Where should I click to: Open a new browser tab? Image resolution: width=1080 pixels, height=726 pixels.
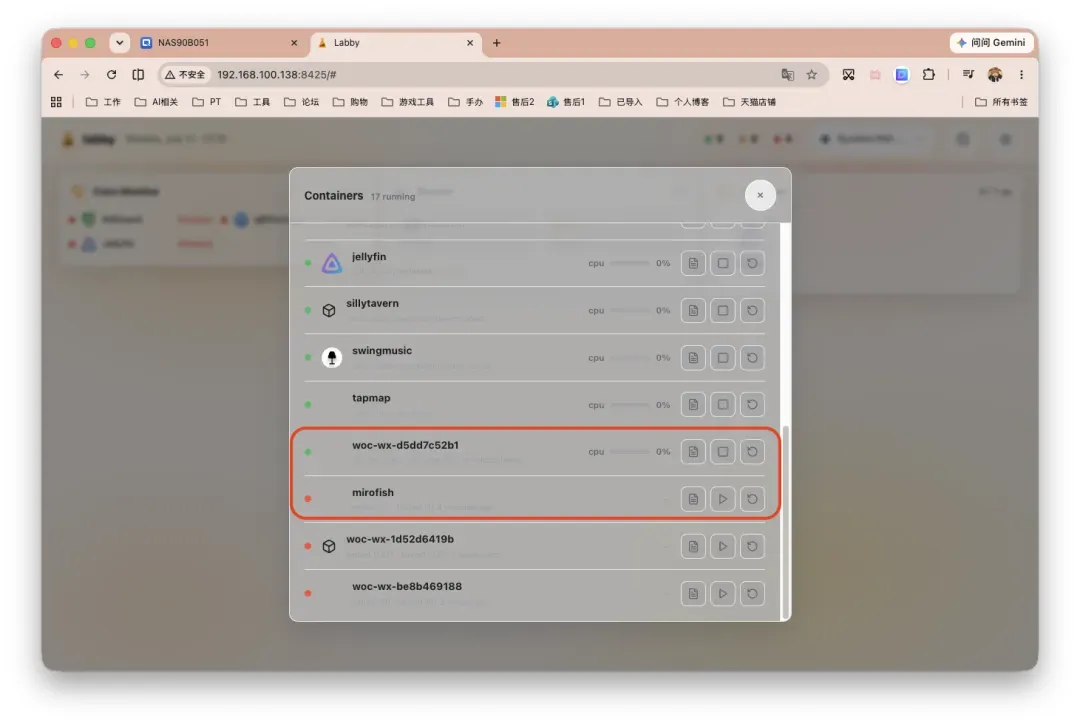point(497,43)
